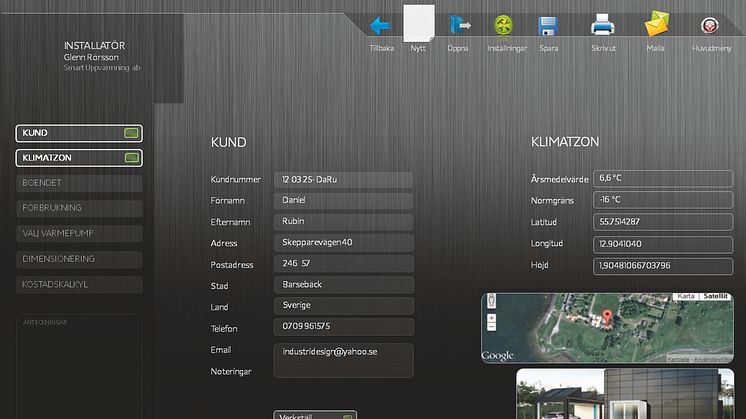Click the Longitud value field
746x419 pixels.
[x=663, y=244]
